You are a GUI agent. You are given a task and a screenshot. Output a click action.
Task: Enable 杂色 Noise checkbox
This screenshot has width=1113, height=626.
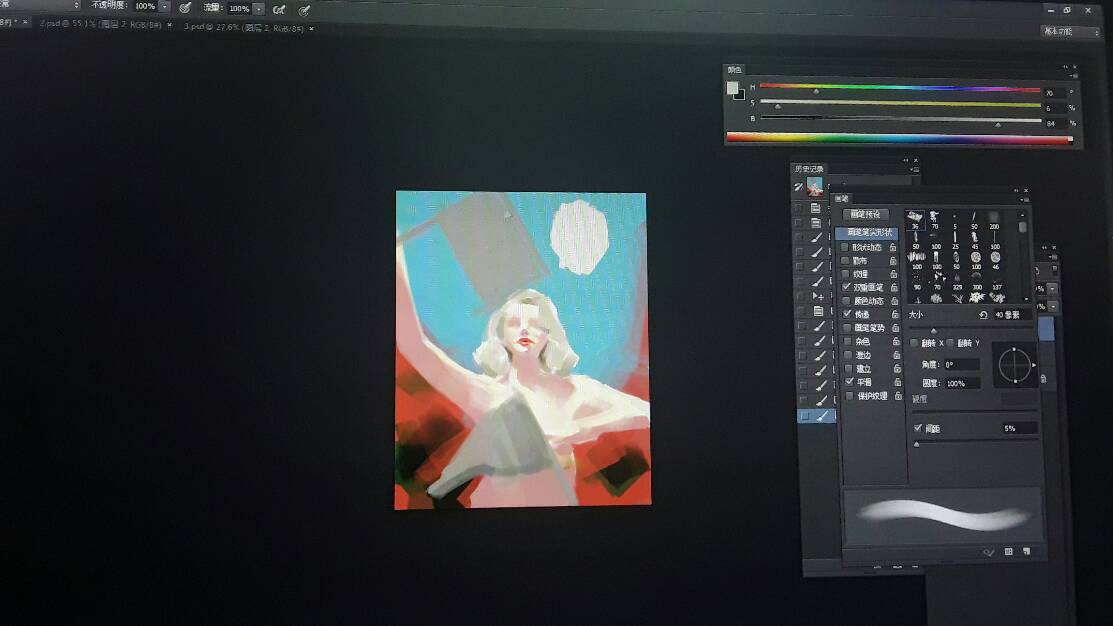tap(848, 341)
